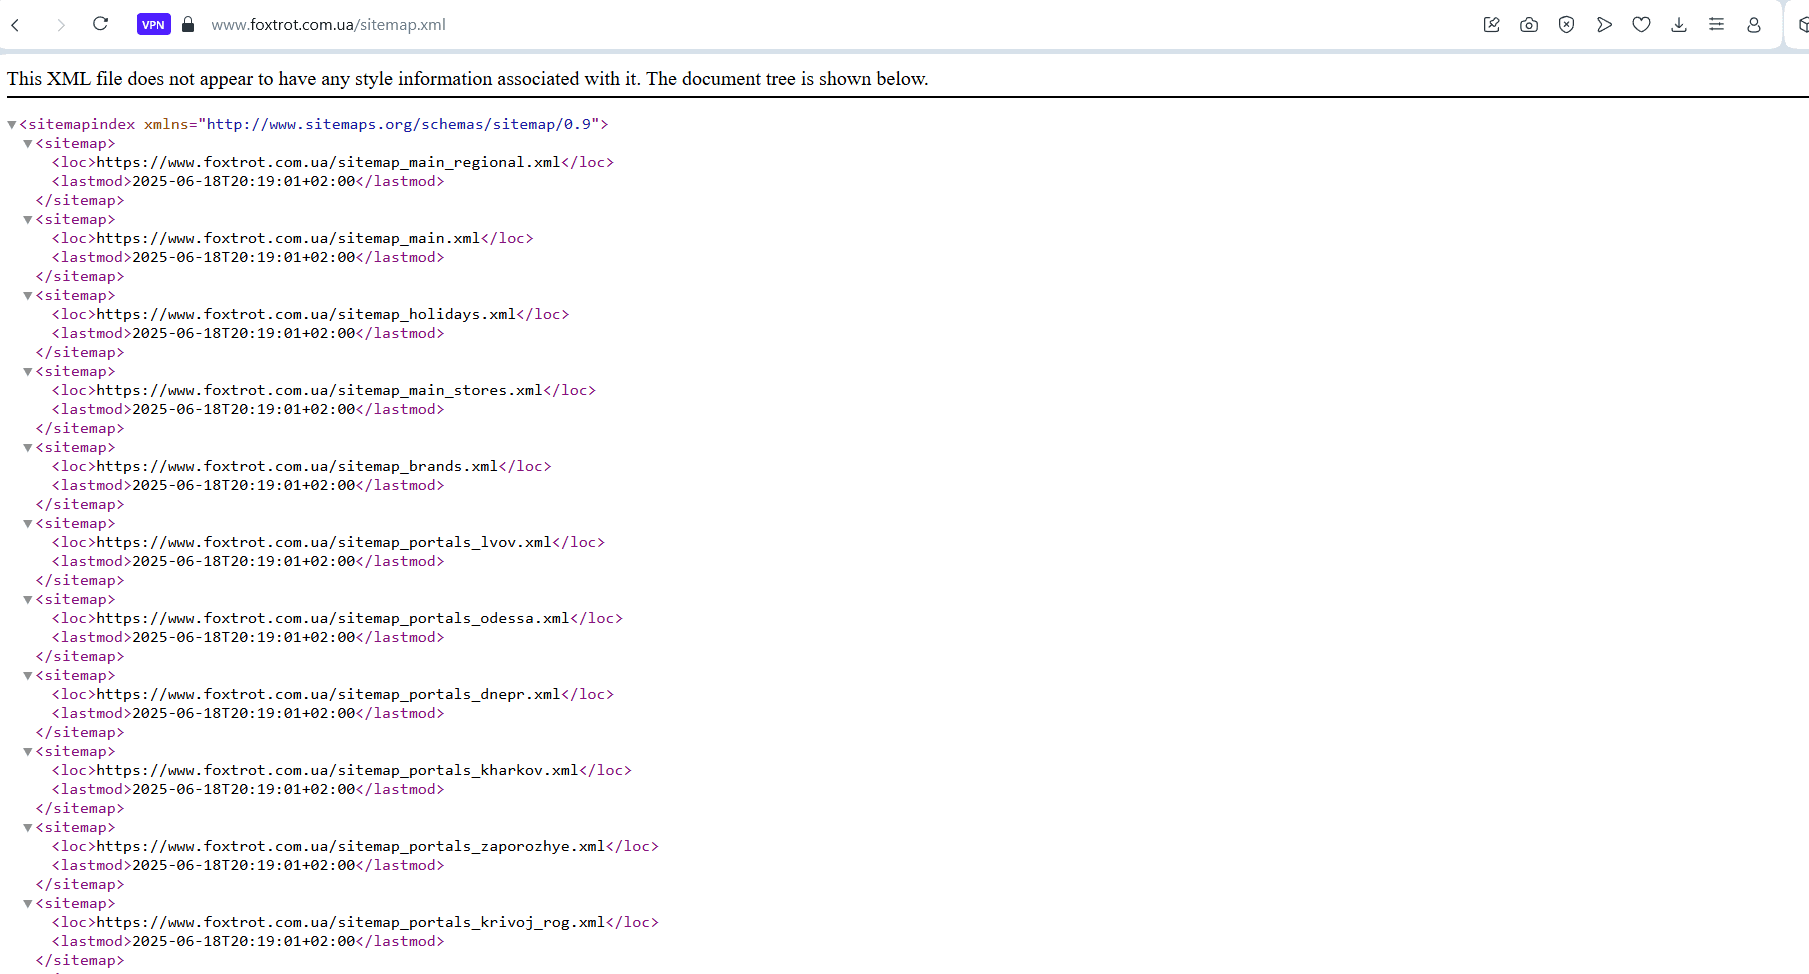This screenshot has width=1809, height=974.
Task: Open the ad blocker shield icon
Action: [x=1566, y=25]
